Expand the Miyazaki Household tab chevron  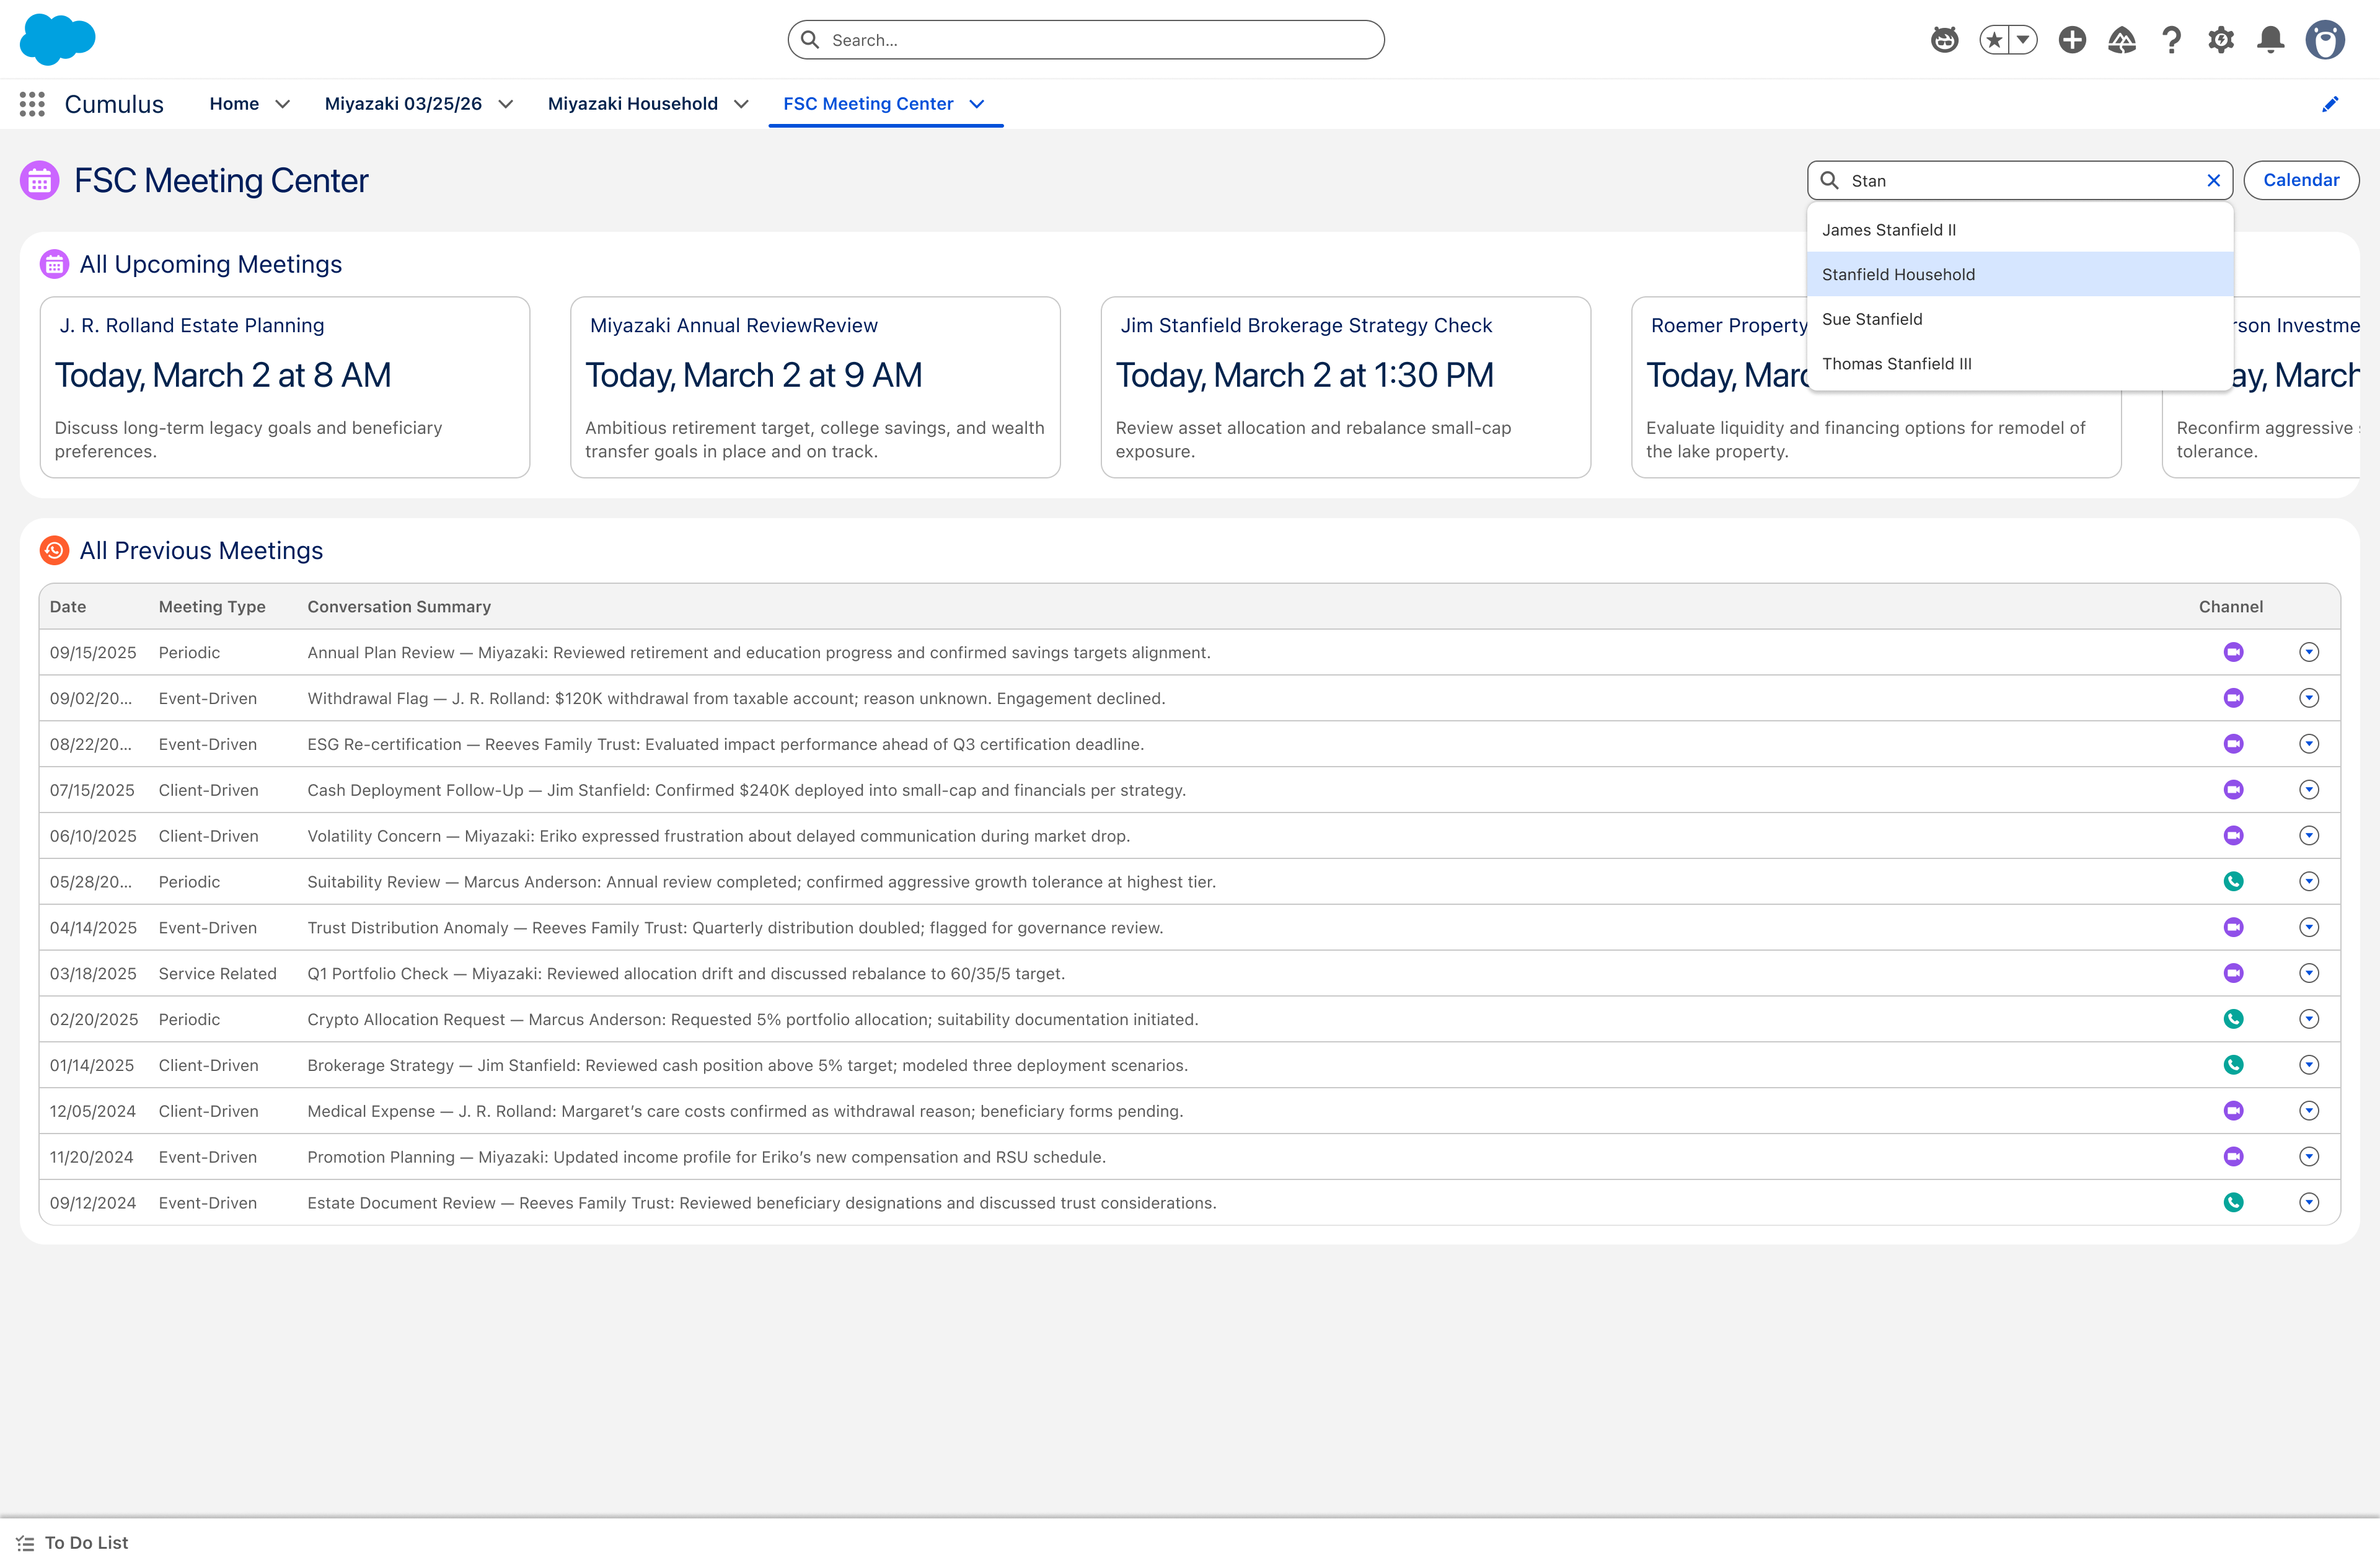coord(741,104)
